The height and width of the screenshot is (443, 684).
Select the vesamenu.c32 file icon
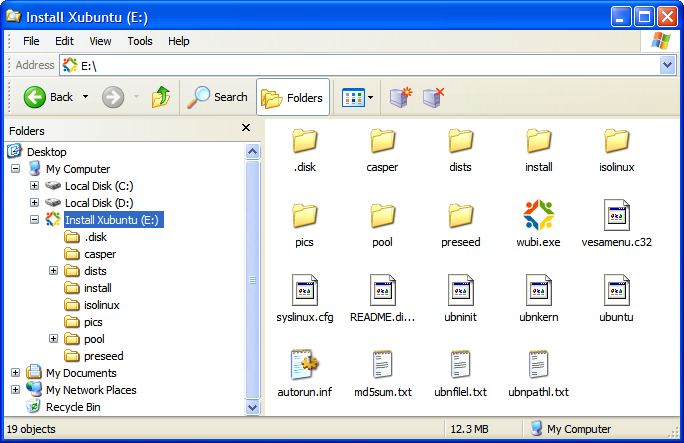617,215
